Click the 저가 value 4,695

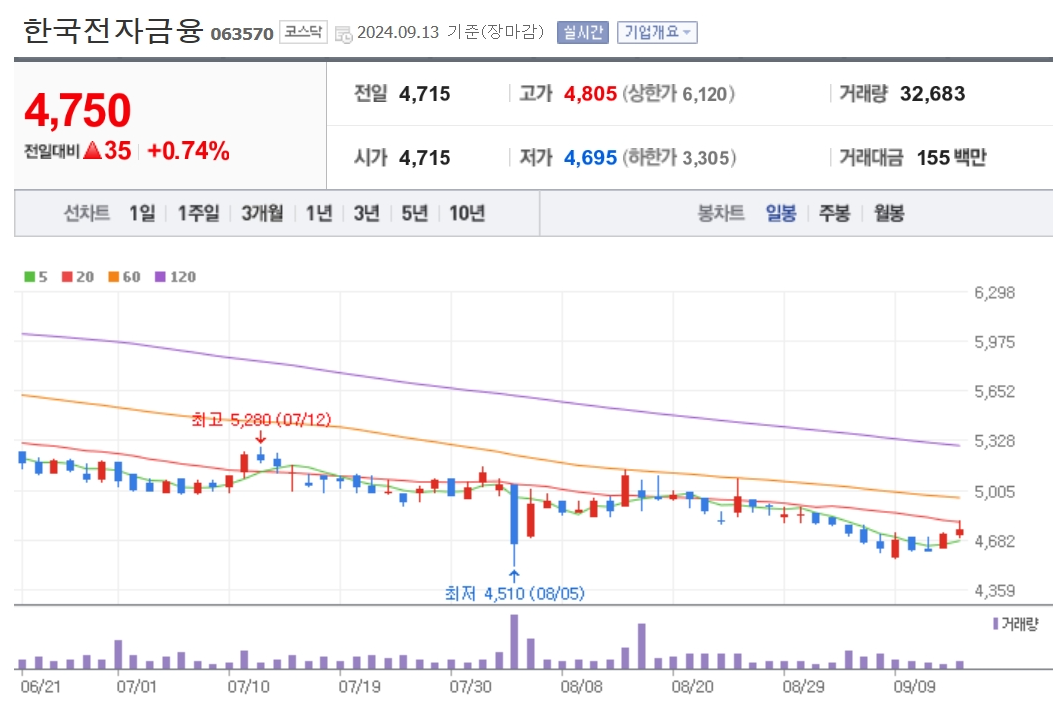pos(590,158)
